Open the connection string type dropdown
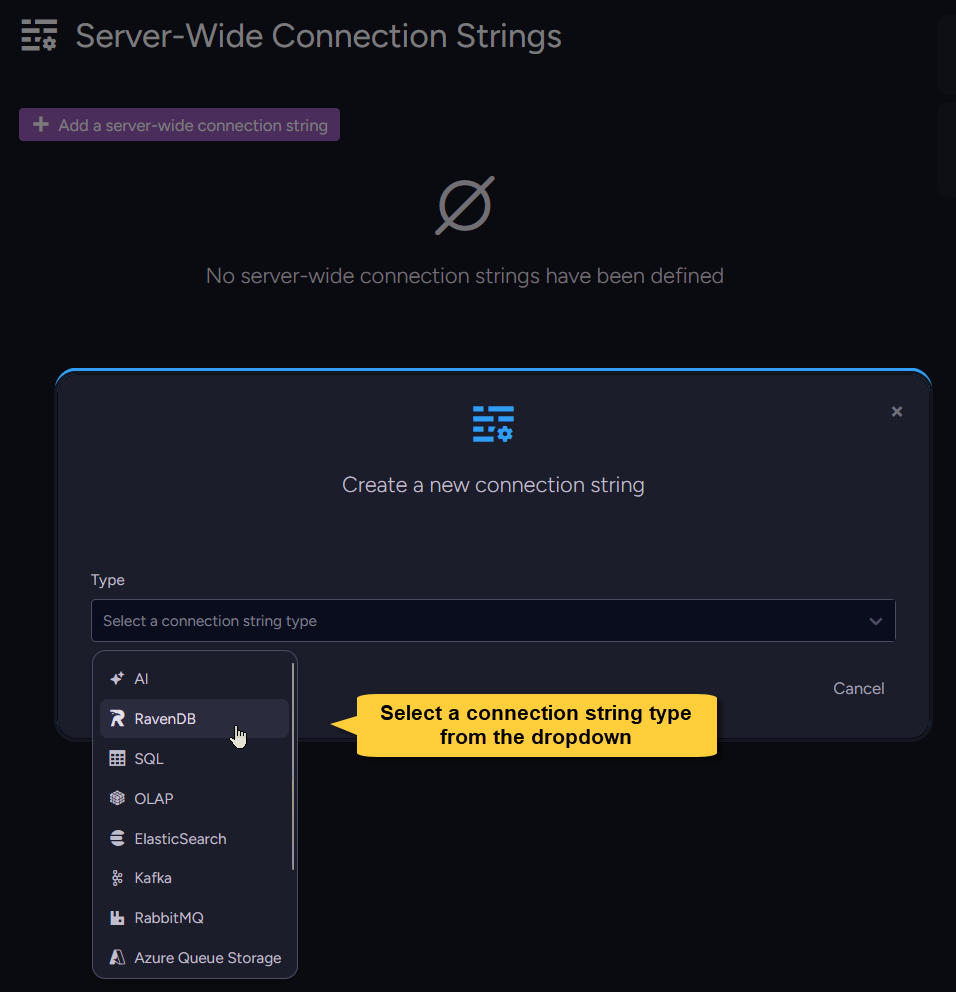 pos(493,621)
